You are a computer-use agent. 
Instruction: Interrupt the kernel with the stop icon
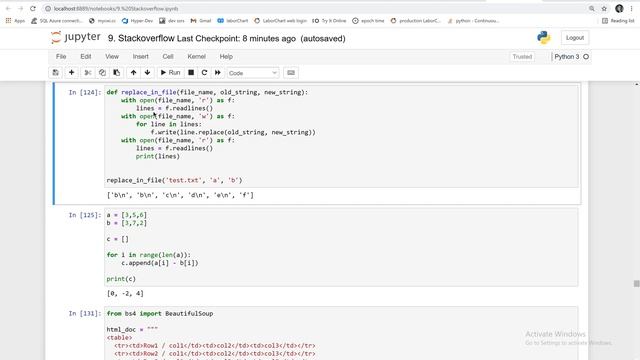[x=191, y=73]
